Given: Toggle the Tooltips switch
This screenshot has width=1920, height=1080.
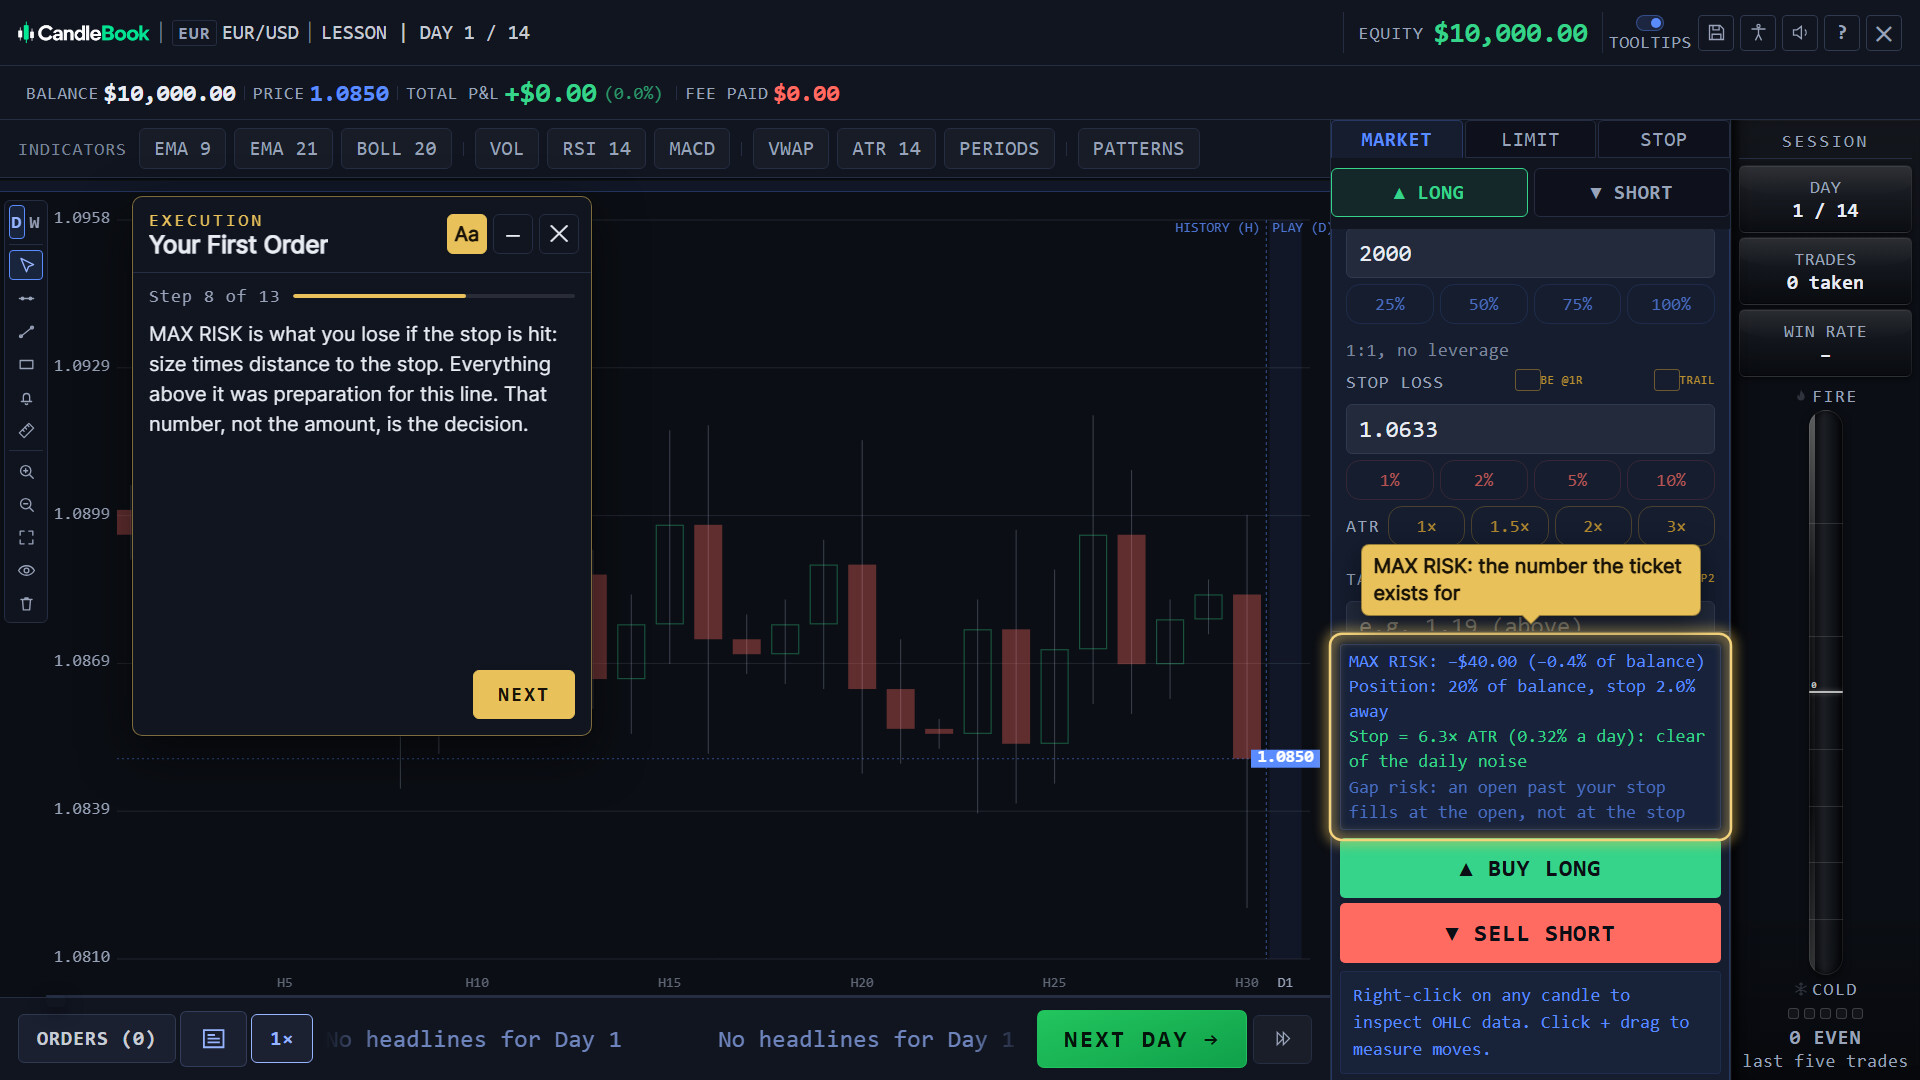Looking at the screenshot, I should pyautogui.click(x=1650, y=23).
